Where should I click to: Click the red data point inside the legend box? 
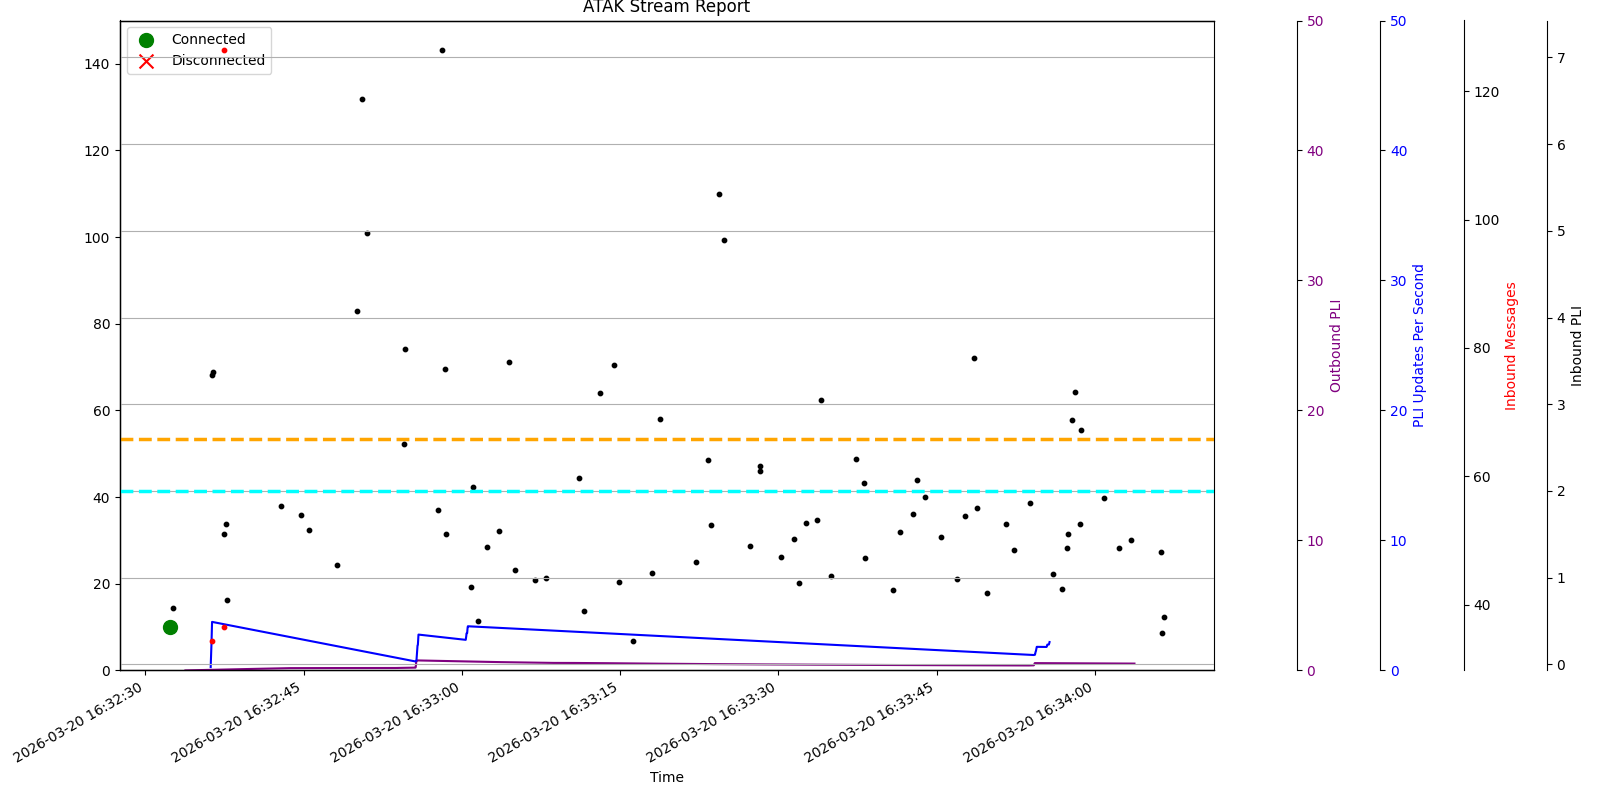(x=224, y=50)
